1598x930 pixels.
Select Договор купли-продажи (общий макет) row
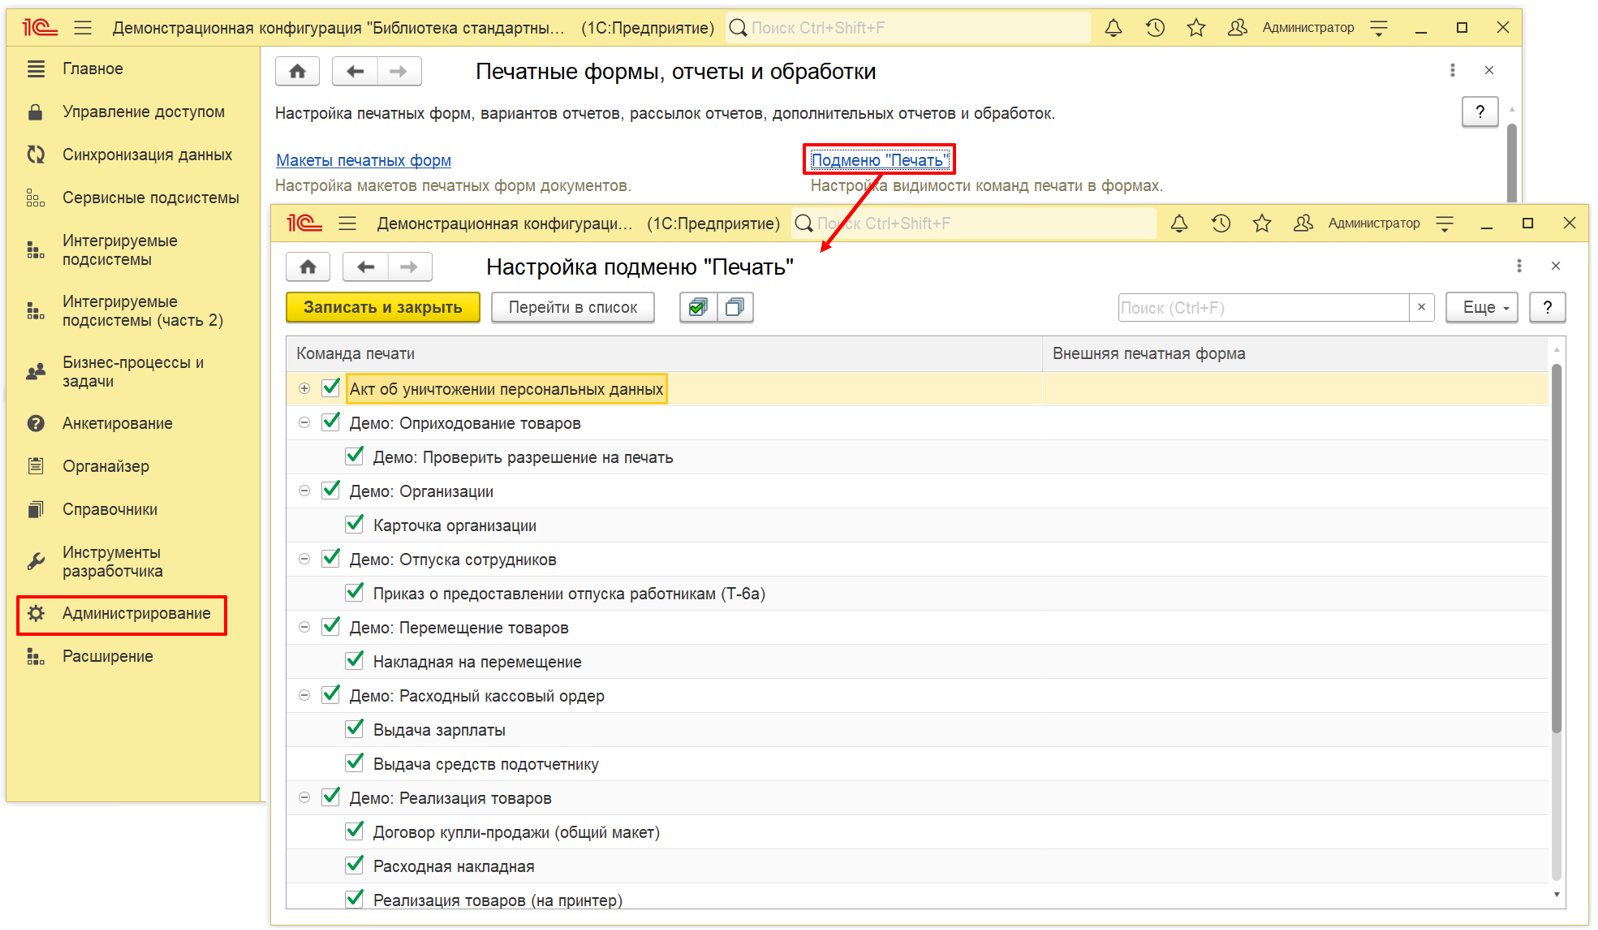(917, 832)
